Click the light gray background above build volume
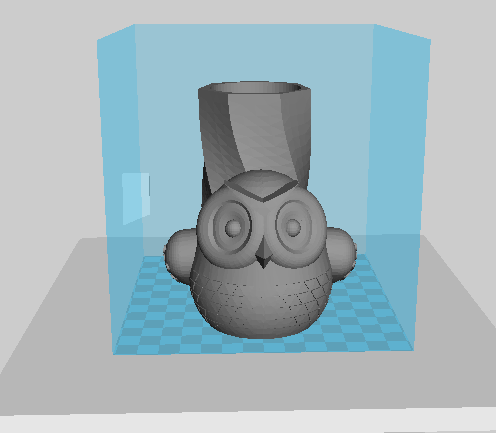This screenshot has width=496, height=433. click(x=248, y=12)
